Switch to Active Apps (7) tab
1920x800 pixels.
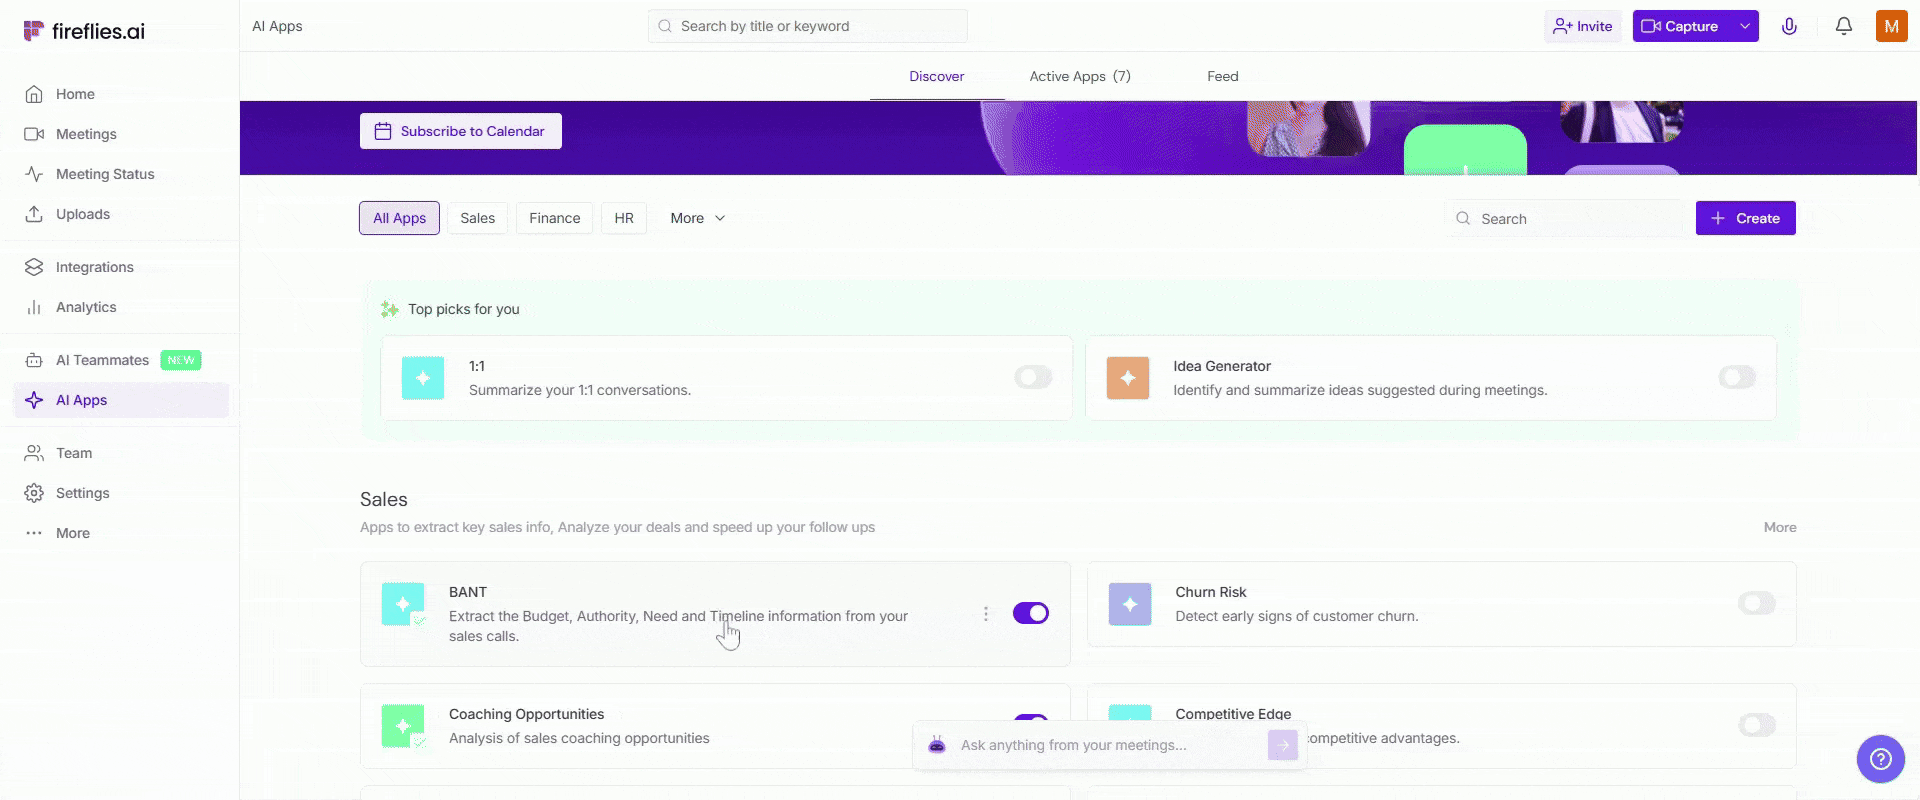tap(1080, 76)
